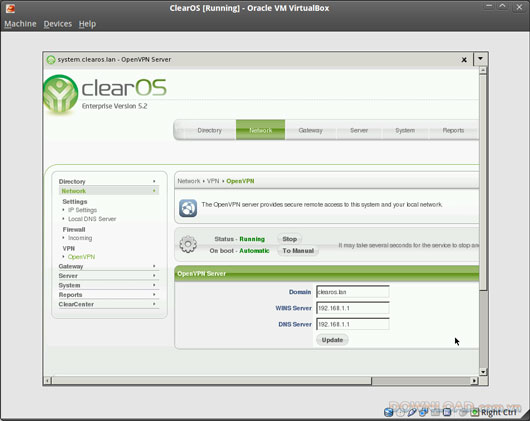
Task: Click the OpenVPN globe icon beside the description
Action: (x=188, y=208)
